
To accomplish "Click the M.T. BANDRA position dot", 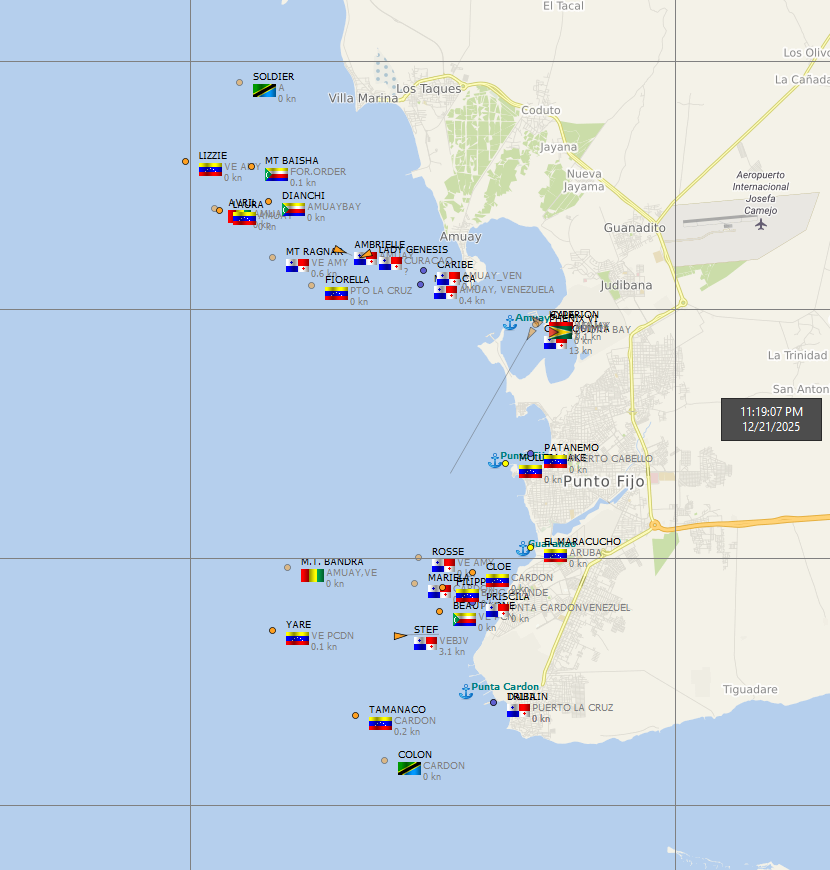I will coord(287,568).
